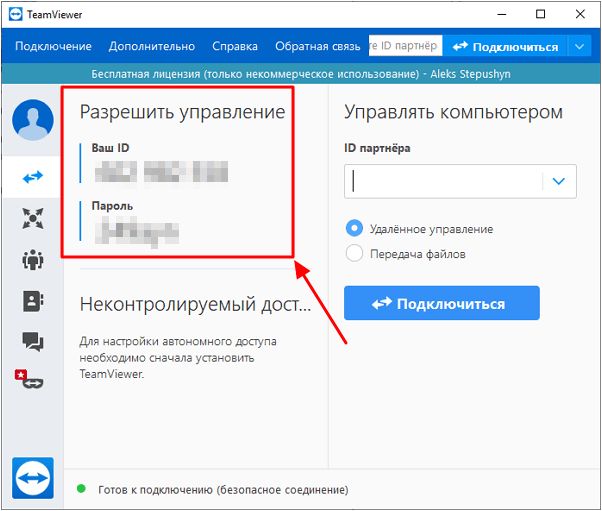This screenshot has width=602, height=511.
Task: Focus the ID партнёра input field
Action: tap(460, 181)
